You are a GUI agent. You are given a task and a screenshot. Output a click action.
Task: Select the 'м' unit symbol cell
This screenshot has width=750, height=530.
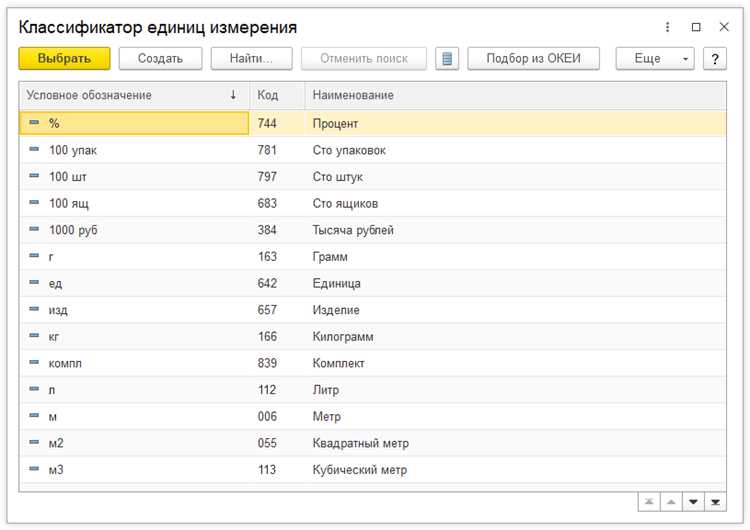(134, 416)
